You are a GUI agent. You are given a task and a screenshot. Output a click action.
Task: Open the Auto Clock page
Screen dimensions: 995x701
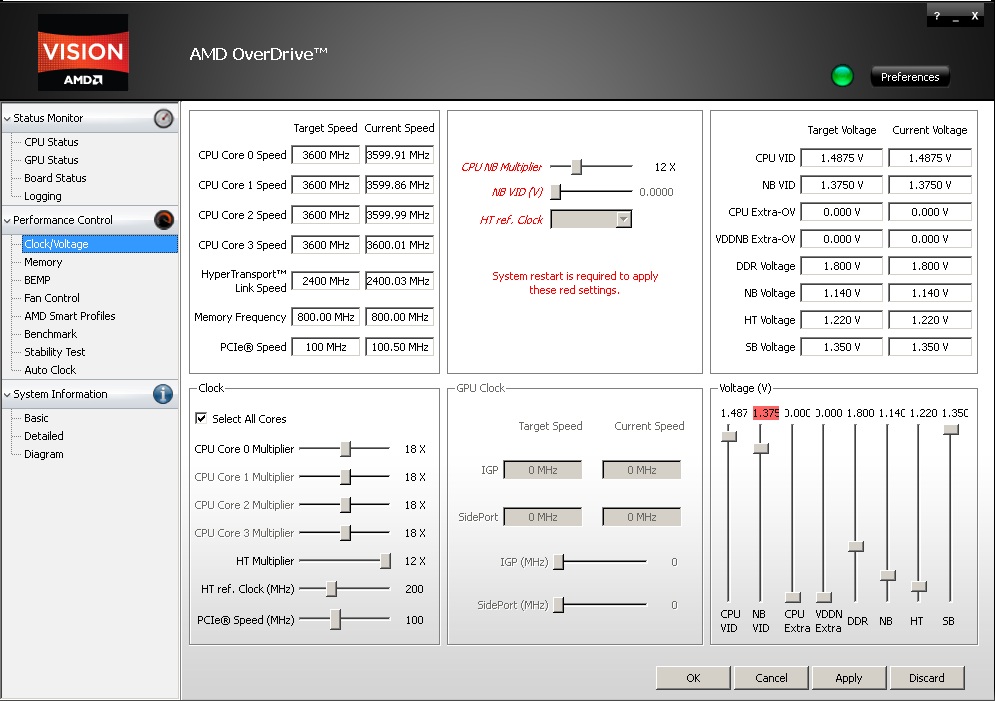[x=50, y=370]
